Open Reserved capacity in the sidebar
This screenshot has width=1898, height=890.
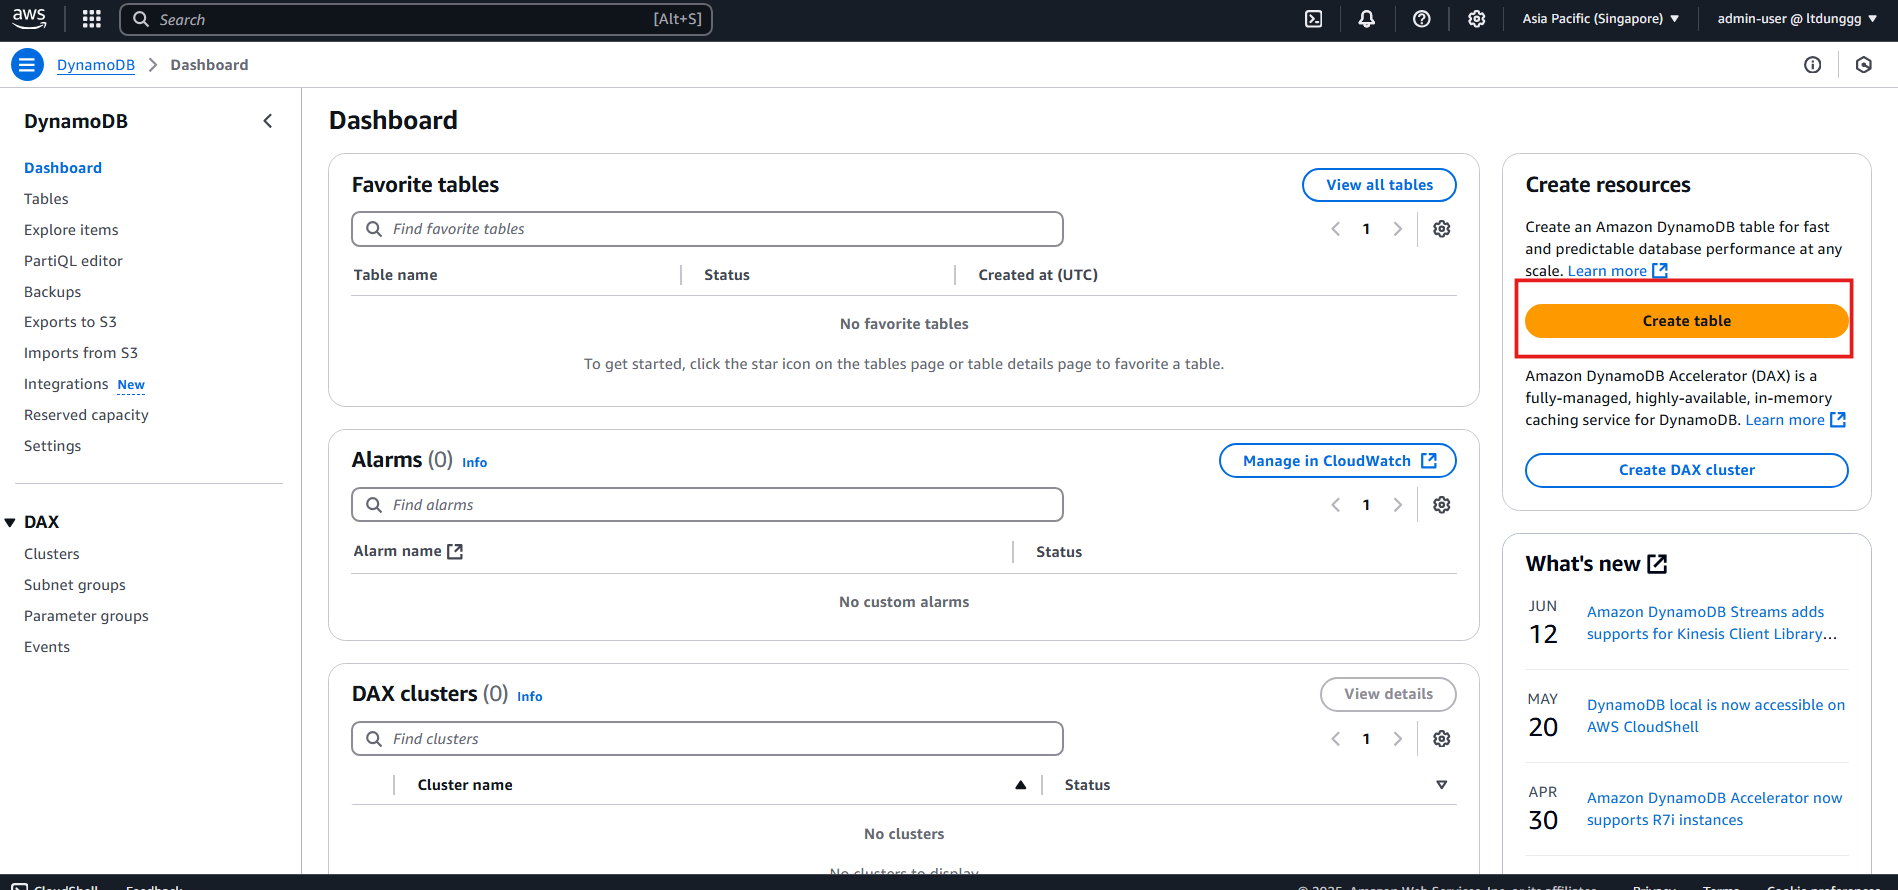pyautogui.click(x=86, y=415)
